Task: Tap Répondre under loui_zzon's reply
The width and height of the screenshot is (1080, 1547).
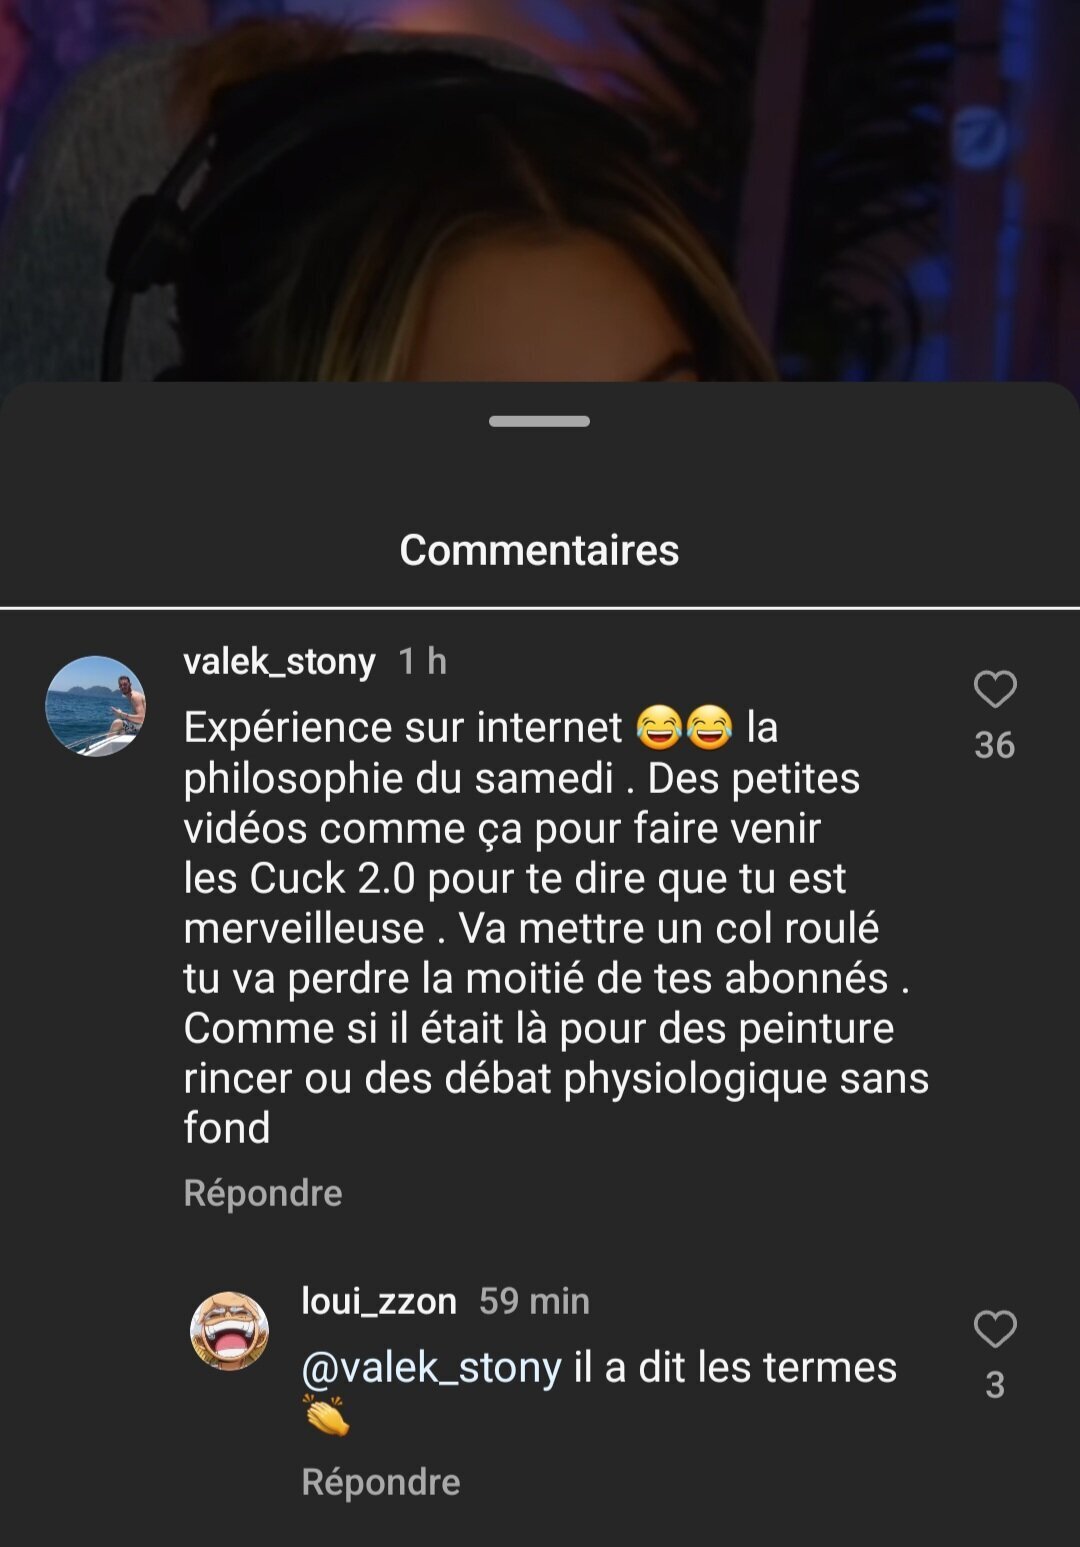Action: click(x=381, y=1482)
